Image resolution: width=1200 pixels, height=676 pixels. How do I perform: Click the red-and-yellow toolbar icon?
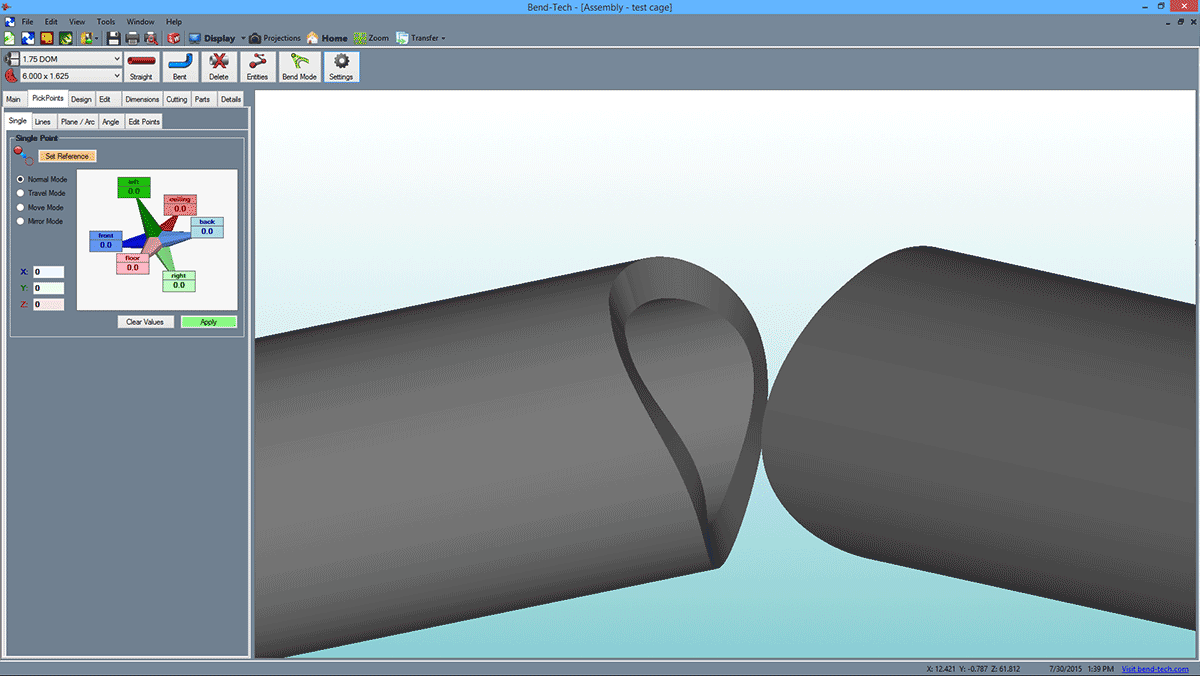tap(46, 38)
